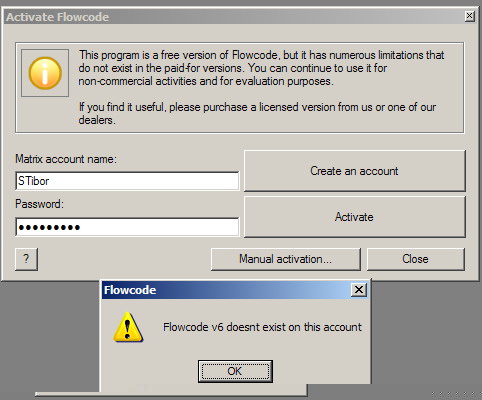Click the orange information icon
The width and height of the screenshot is (482, 400).
coord(45,73)
